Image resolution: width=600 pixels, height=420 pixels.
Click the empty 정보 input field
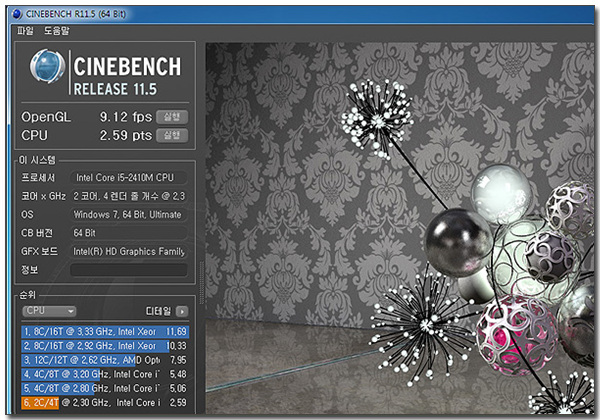coord(129,270)
